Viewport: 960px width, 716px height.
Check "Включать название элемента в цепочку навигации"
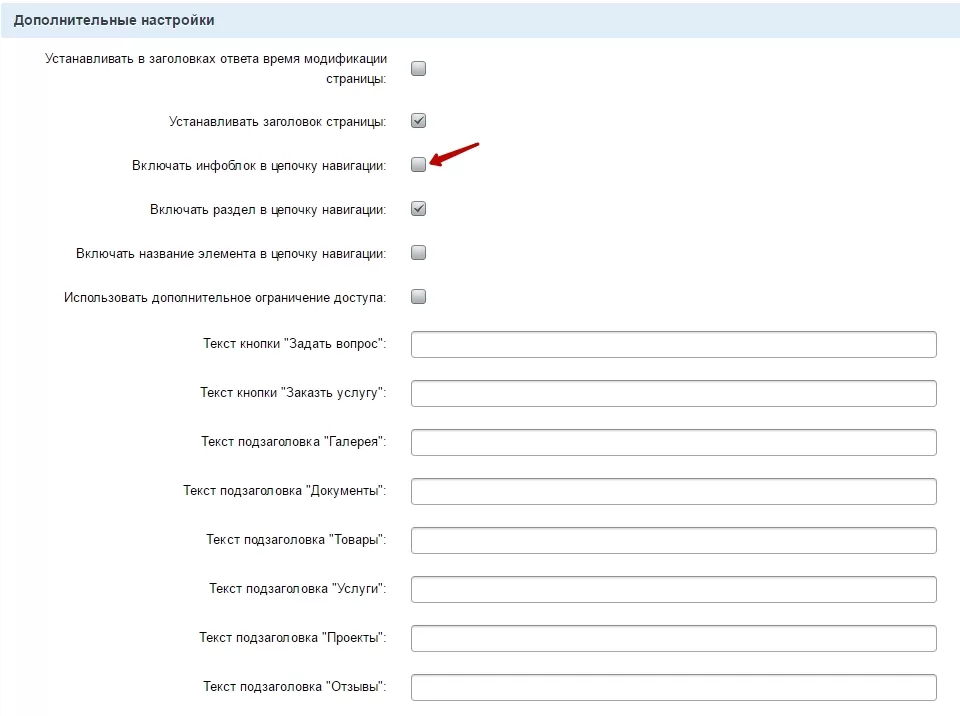coord(418,253)
